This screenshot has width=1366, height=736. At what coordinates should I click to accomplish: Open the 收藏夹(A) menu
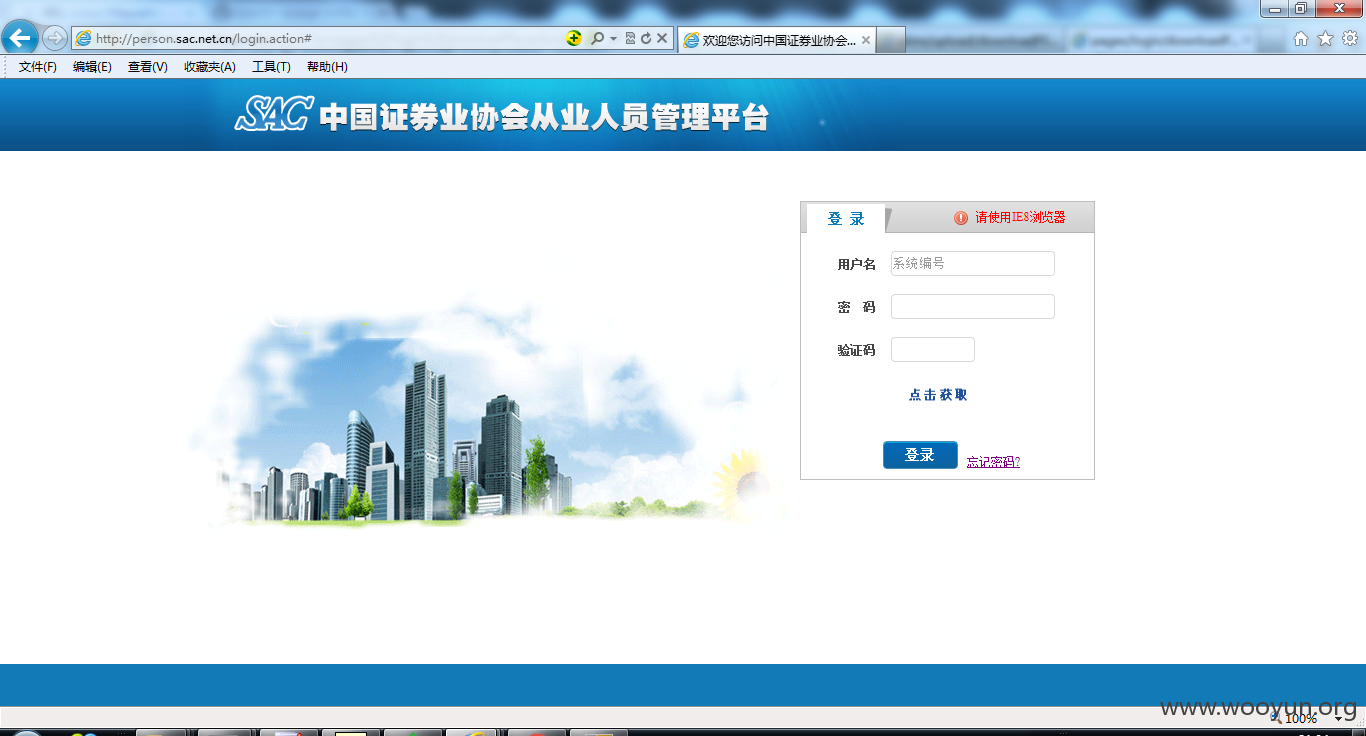point(210,67)
